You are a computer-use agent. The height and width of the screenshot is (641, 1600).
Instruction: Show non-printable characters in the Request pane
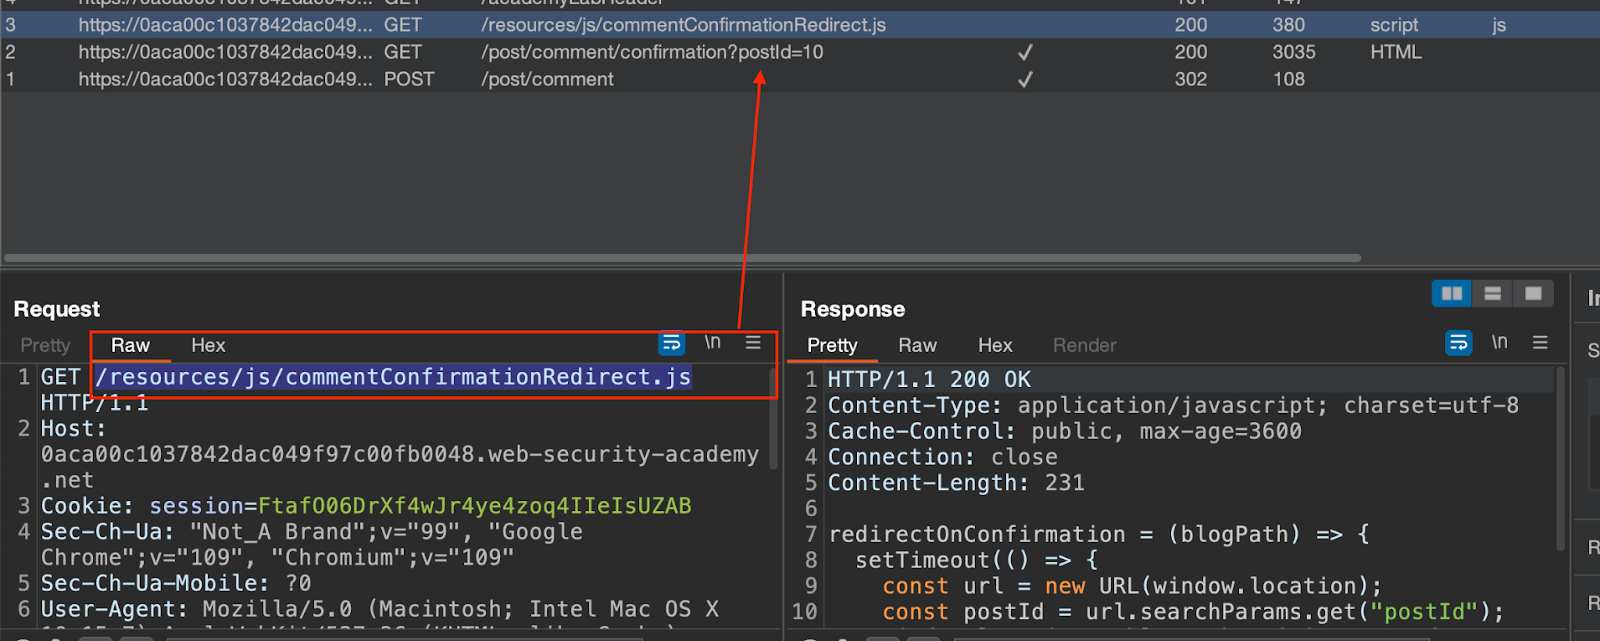(712, 342)
